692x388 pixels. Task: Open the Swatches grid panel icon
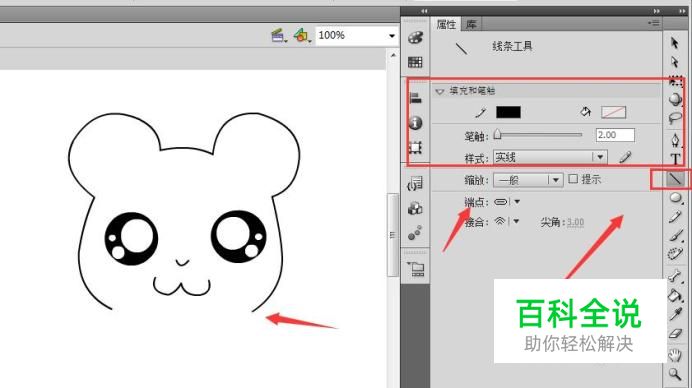pyautogui.click(x=415, y=62)
